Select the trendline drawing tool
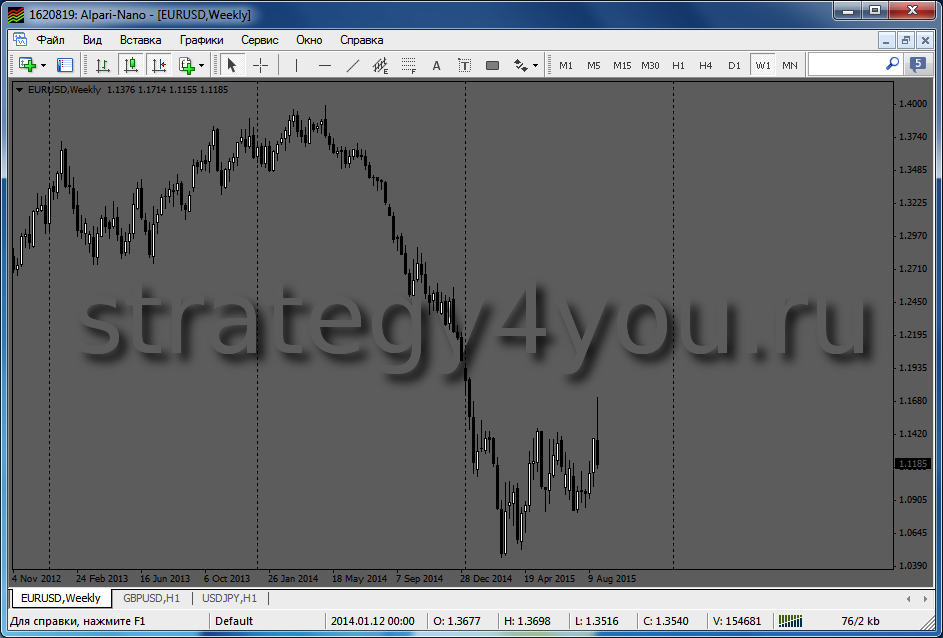This screenshot has height=638, width=943. (x=352, y=65)
